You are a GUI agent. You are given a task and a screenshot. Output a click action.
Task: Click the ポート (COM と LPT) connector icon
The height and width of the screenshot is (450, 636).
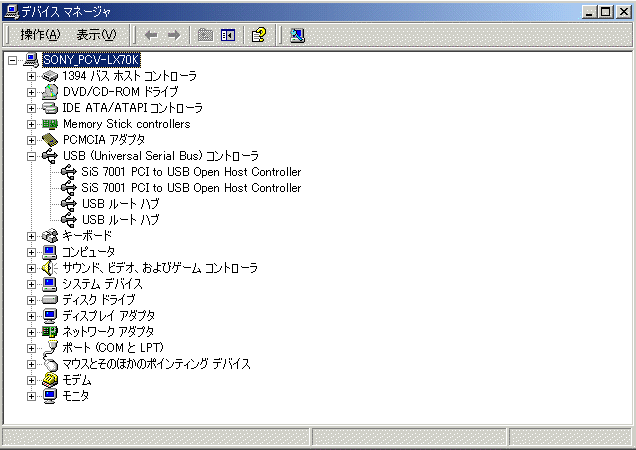50,348
